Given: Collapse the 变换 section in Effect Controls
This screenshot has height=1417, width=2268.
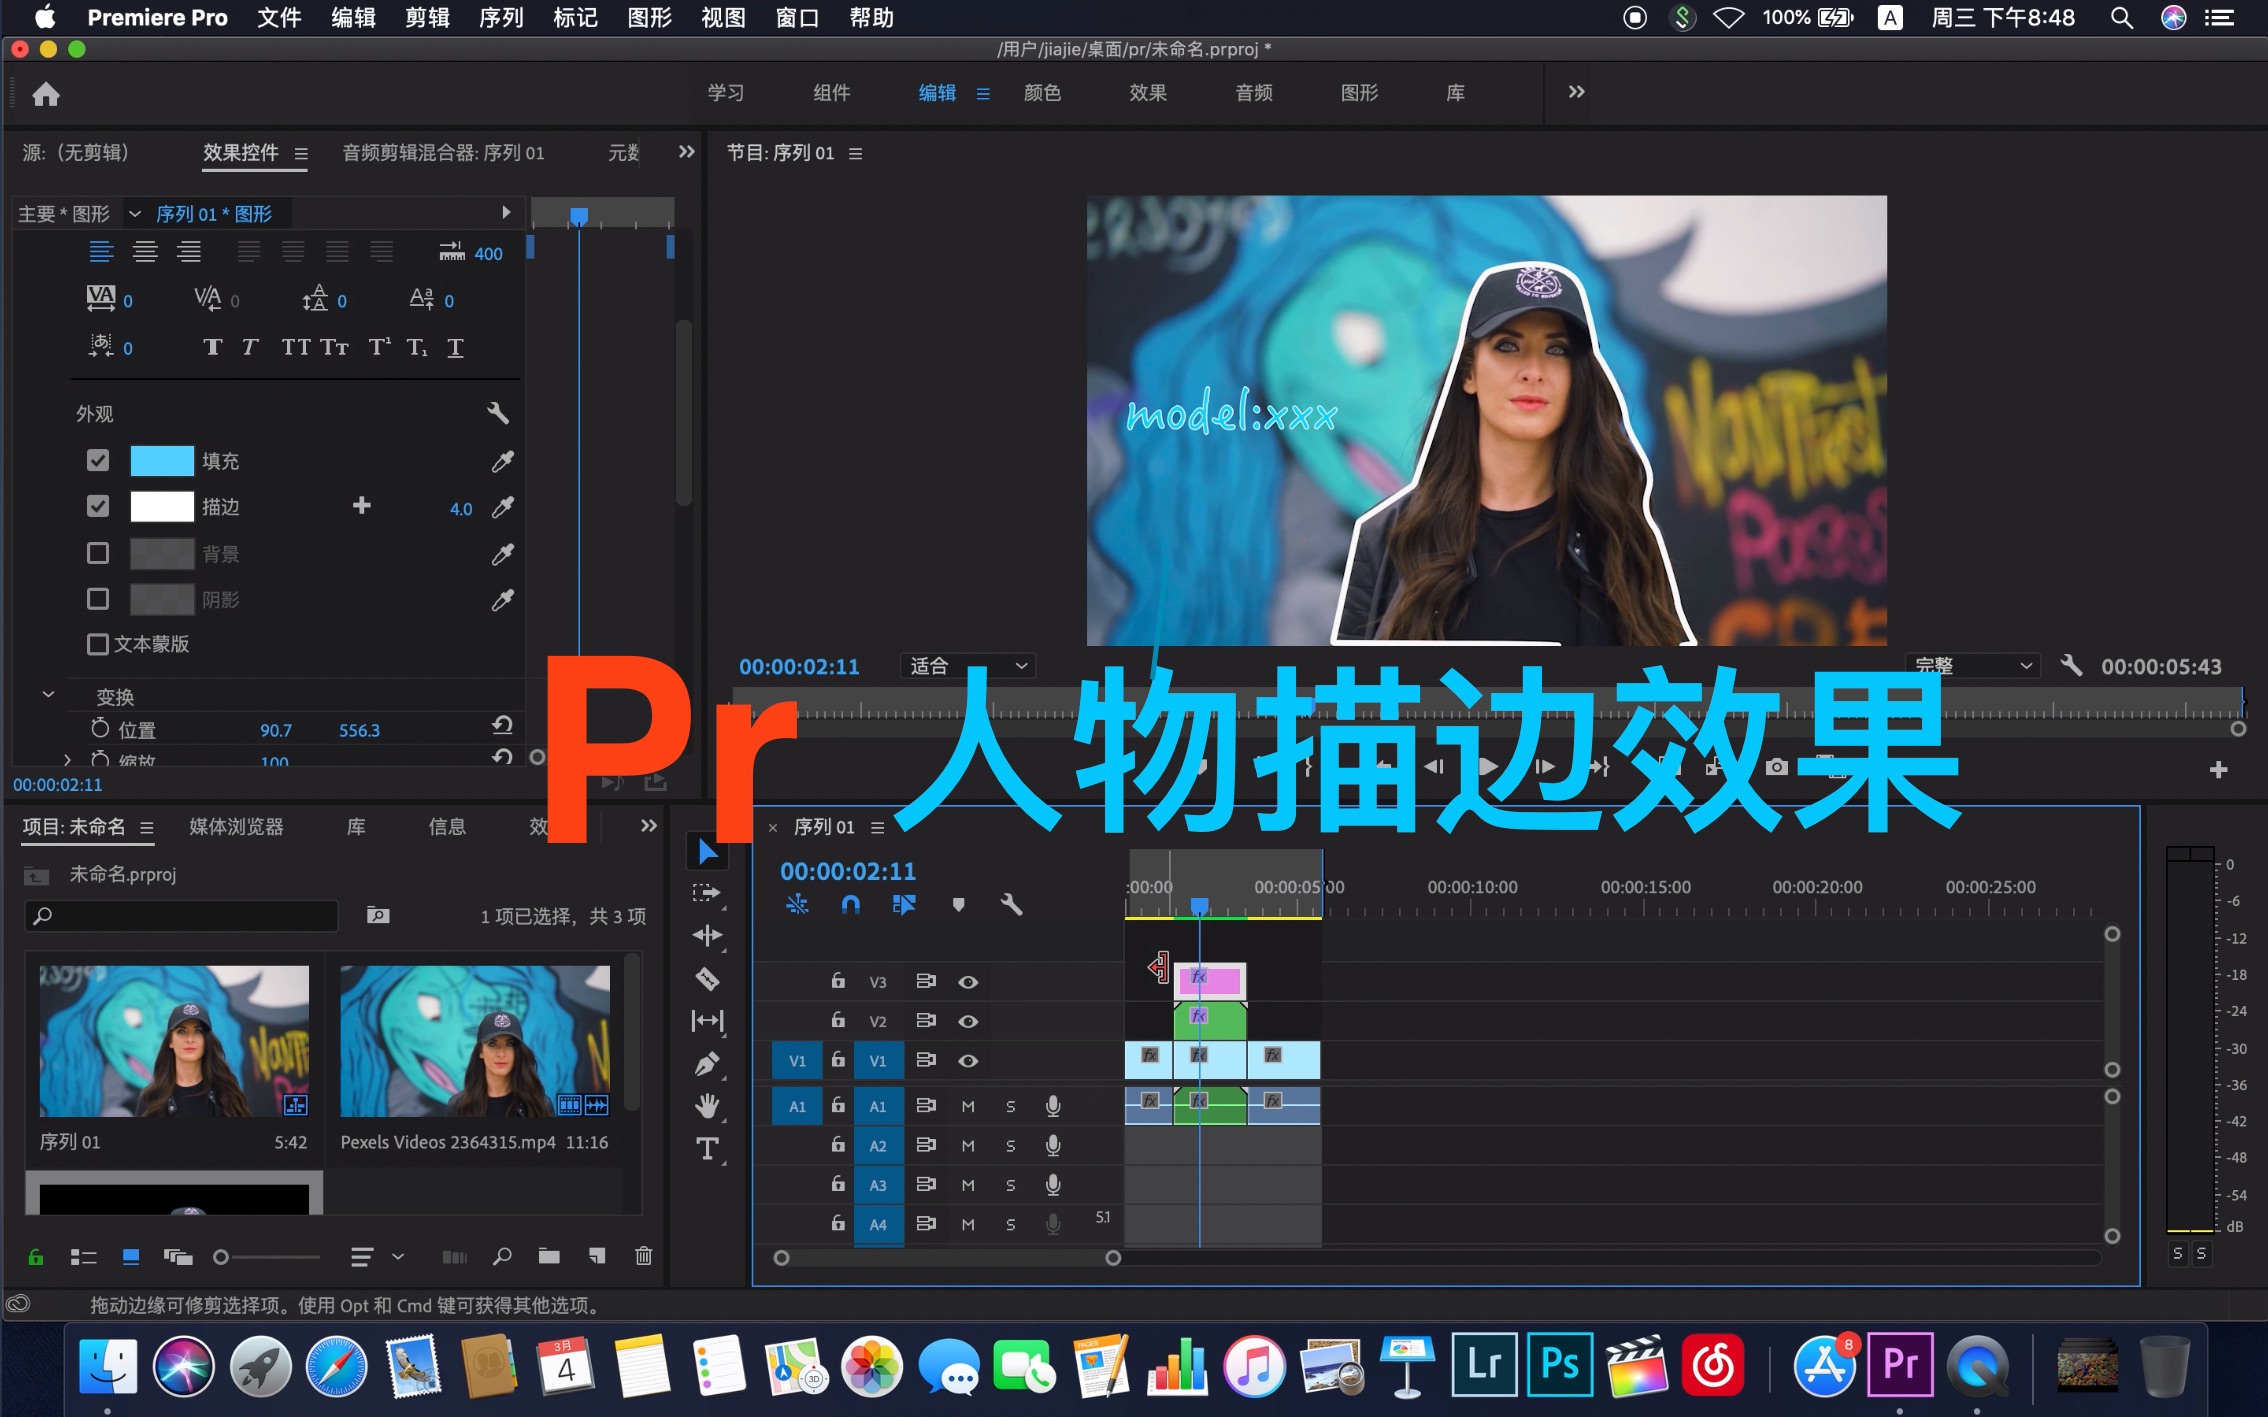Looking at the screenshot, I should [x=48, y=694].
